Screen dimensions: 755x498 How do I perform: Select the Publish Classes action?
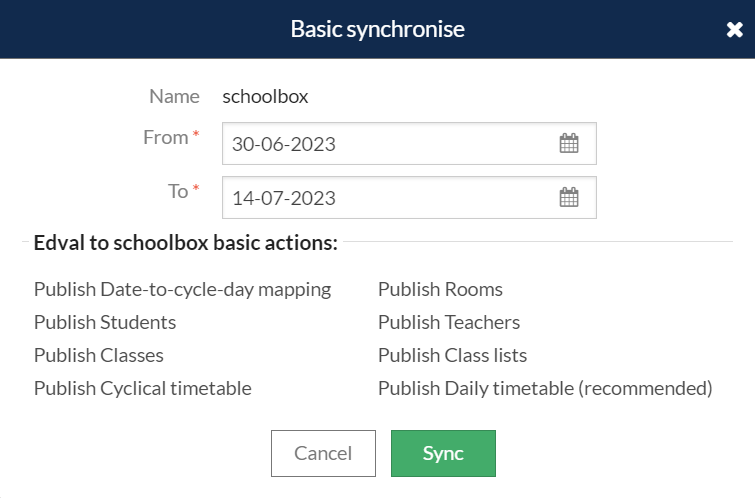[x=99, y=355]
